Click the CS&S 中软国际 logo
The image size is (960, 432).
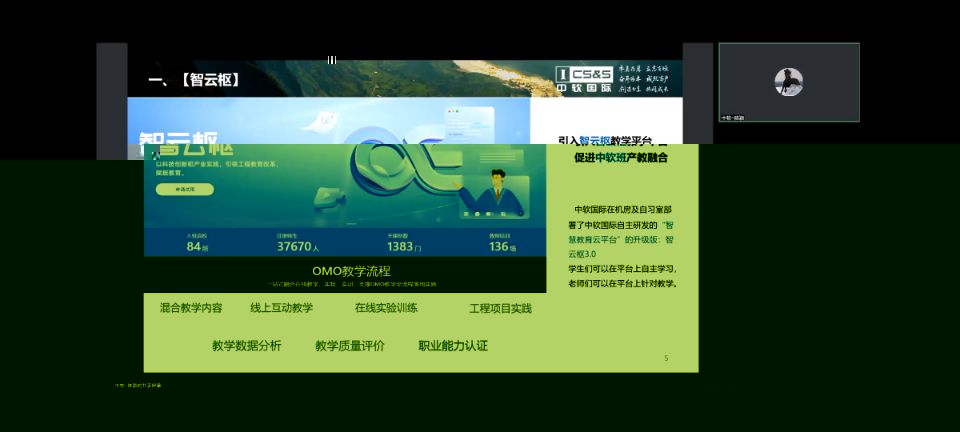point(584,80)
